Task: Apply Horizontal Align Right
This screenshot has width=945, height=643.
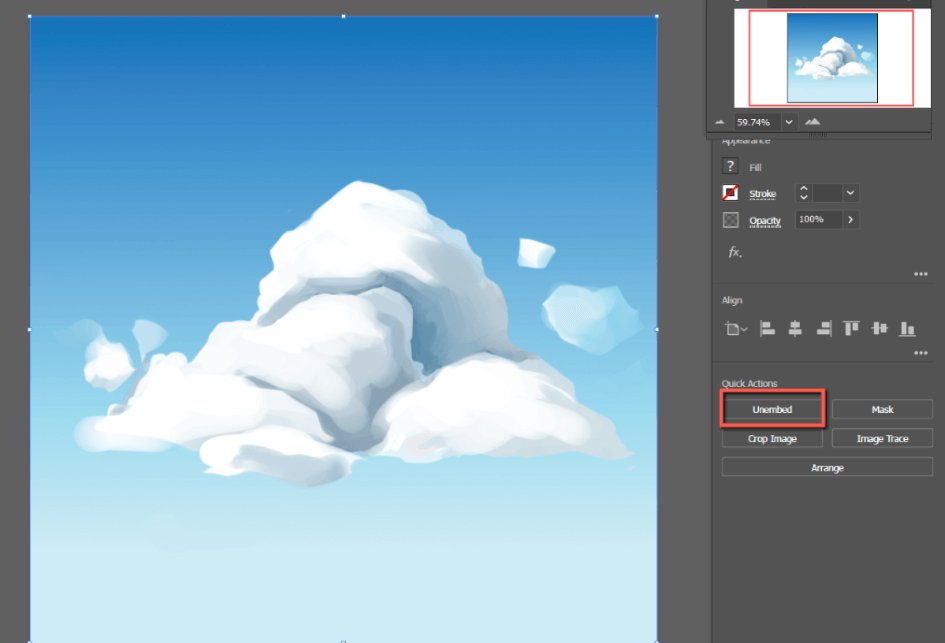Action: [x=824, y=328]
